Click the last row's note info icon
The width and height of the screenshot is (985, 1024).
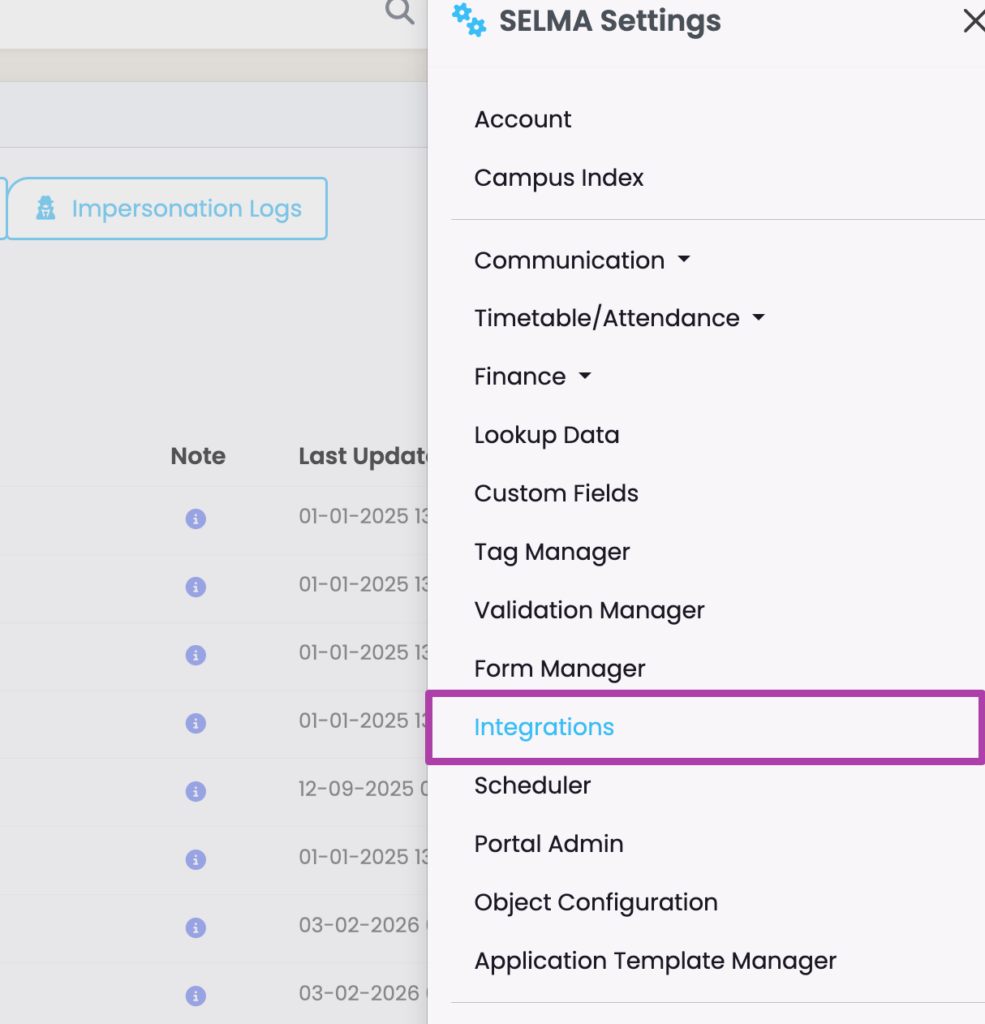(196, 995)
